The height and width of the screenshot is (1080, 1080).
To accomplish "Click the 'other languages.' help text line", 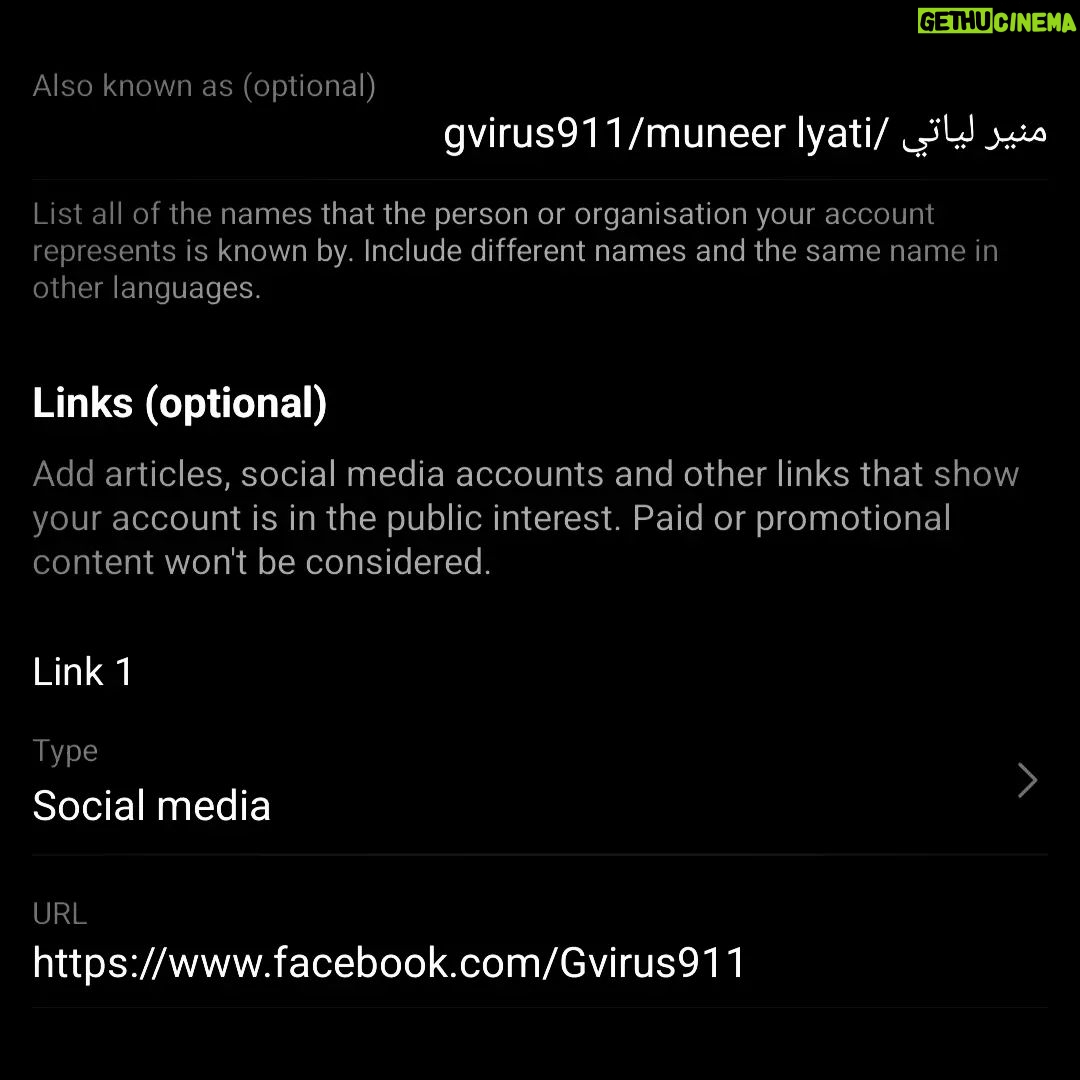I will (x=147, y=288).
